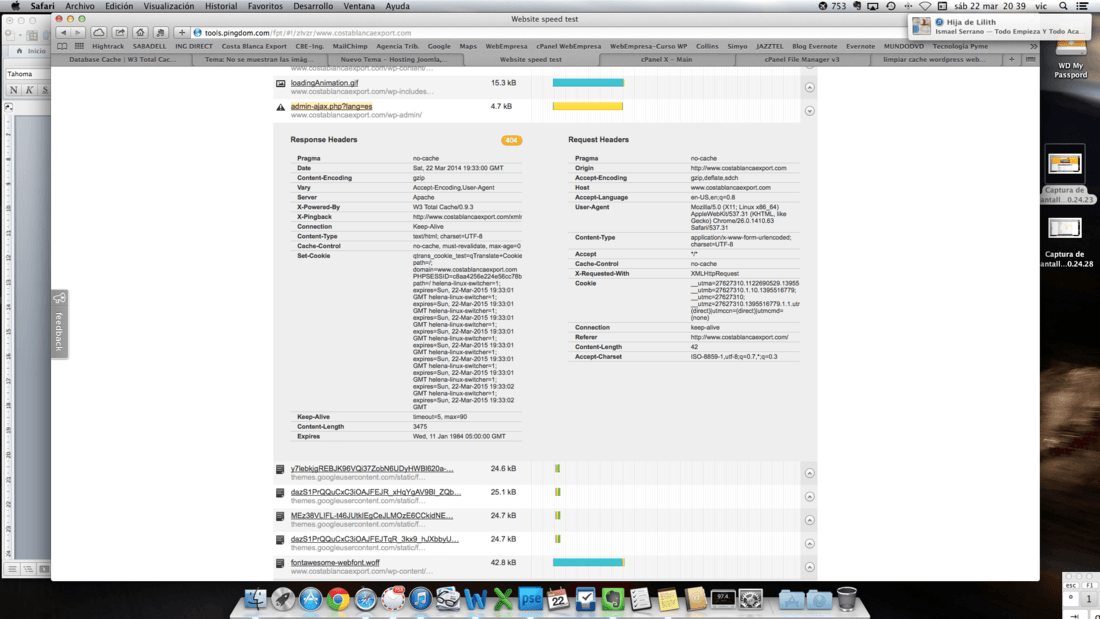Image resolution: width=1100 pixels, height=619 pixels.
Task: Open iTunes from the Dock
Action: tap(420, 599)
